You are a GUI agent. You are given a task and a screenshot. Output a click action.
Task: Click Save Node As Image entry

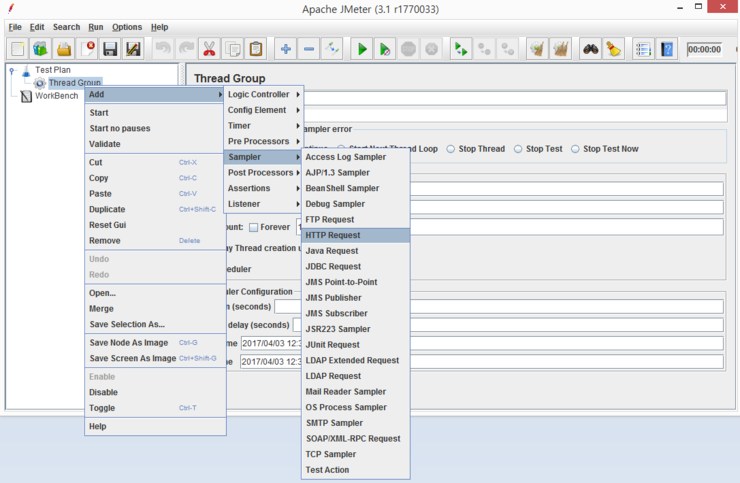tap(155, 343)
